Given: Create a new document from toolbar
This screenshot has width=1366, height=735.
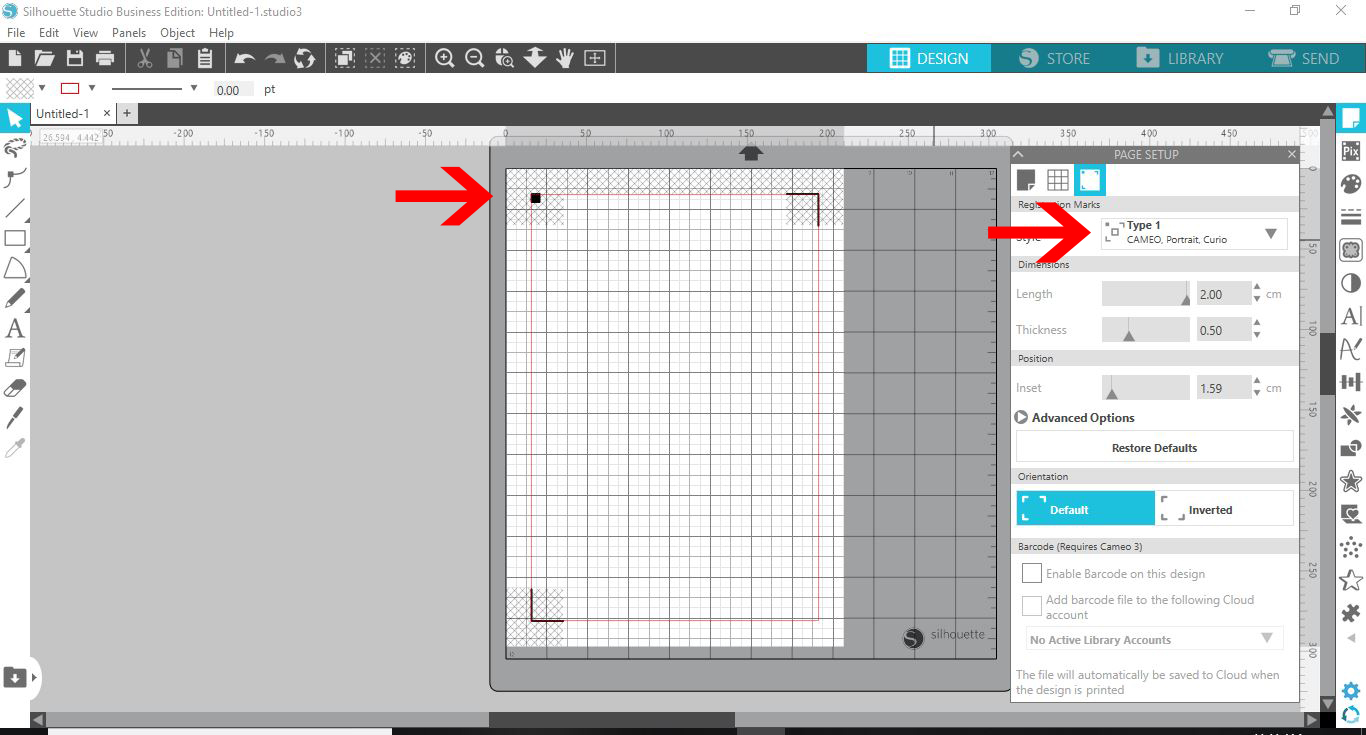Looking at the screenshot, I should [15, 58].
